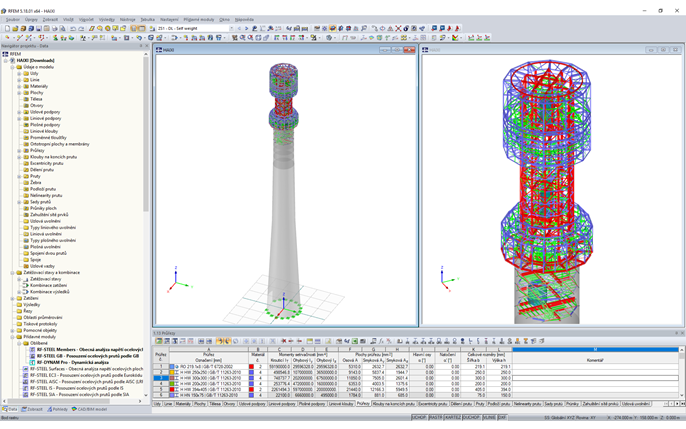Toggle the RASTR grid status button

[435, 418]
